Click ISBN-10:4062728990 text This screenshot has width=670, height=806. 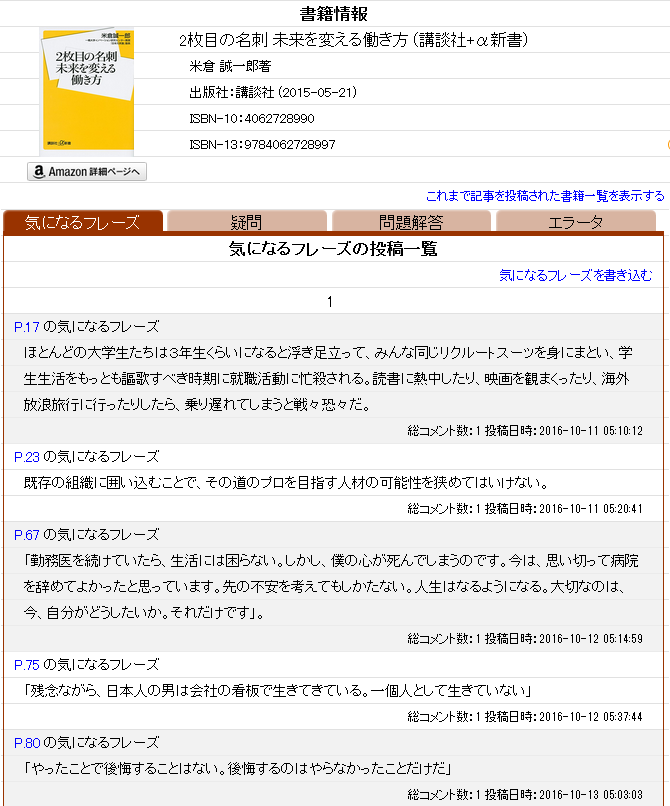click(x=252, y=119)
